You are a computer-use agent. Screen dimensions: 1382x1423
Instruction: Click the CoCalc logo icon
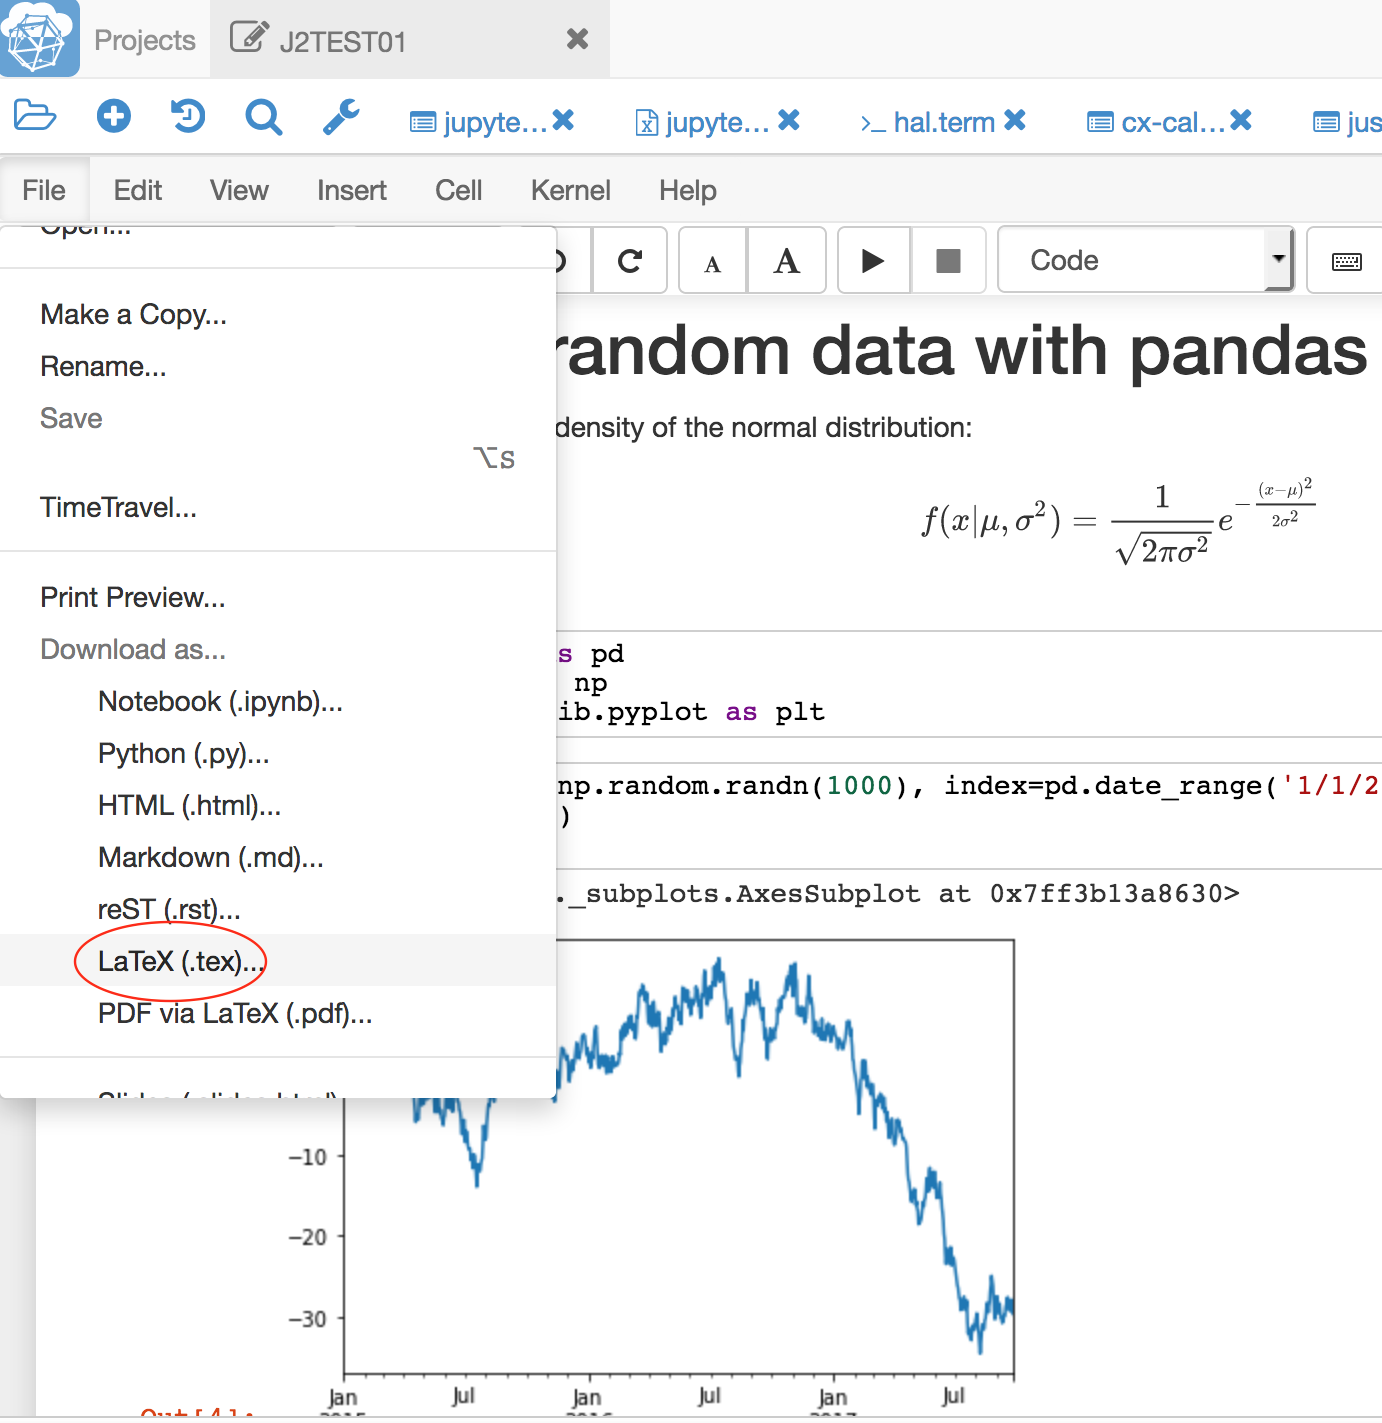click(39, 38)
